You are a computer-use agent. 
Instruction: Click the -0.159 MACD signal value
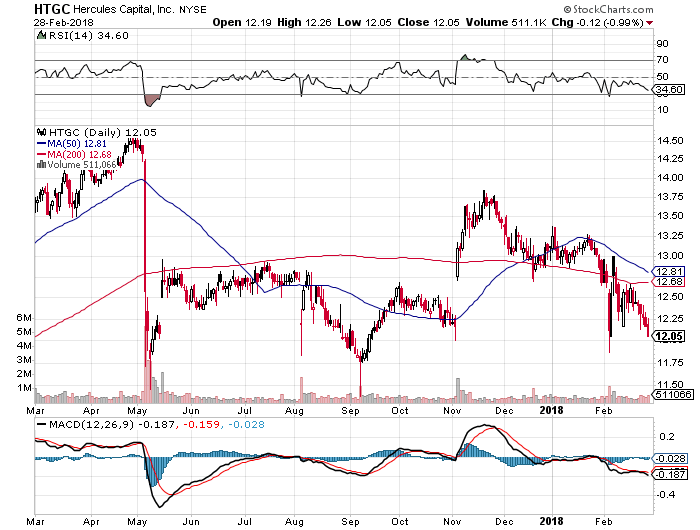[x=200, y=425]
